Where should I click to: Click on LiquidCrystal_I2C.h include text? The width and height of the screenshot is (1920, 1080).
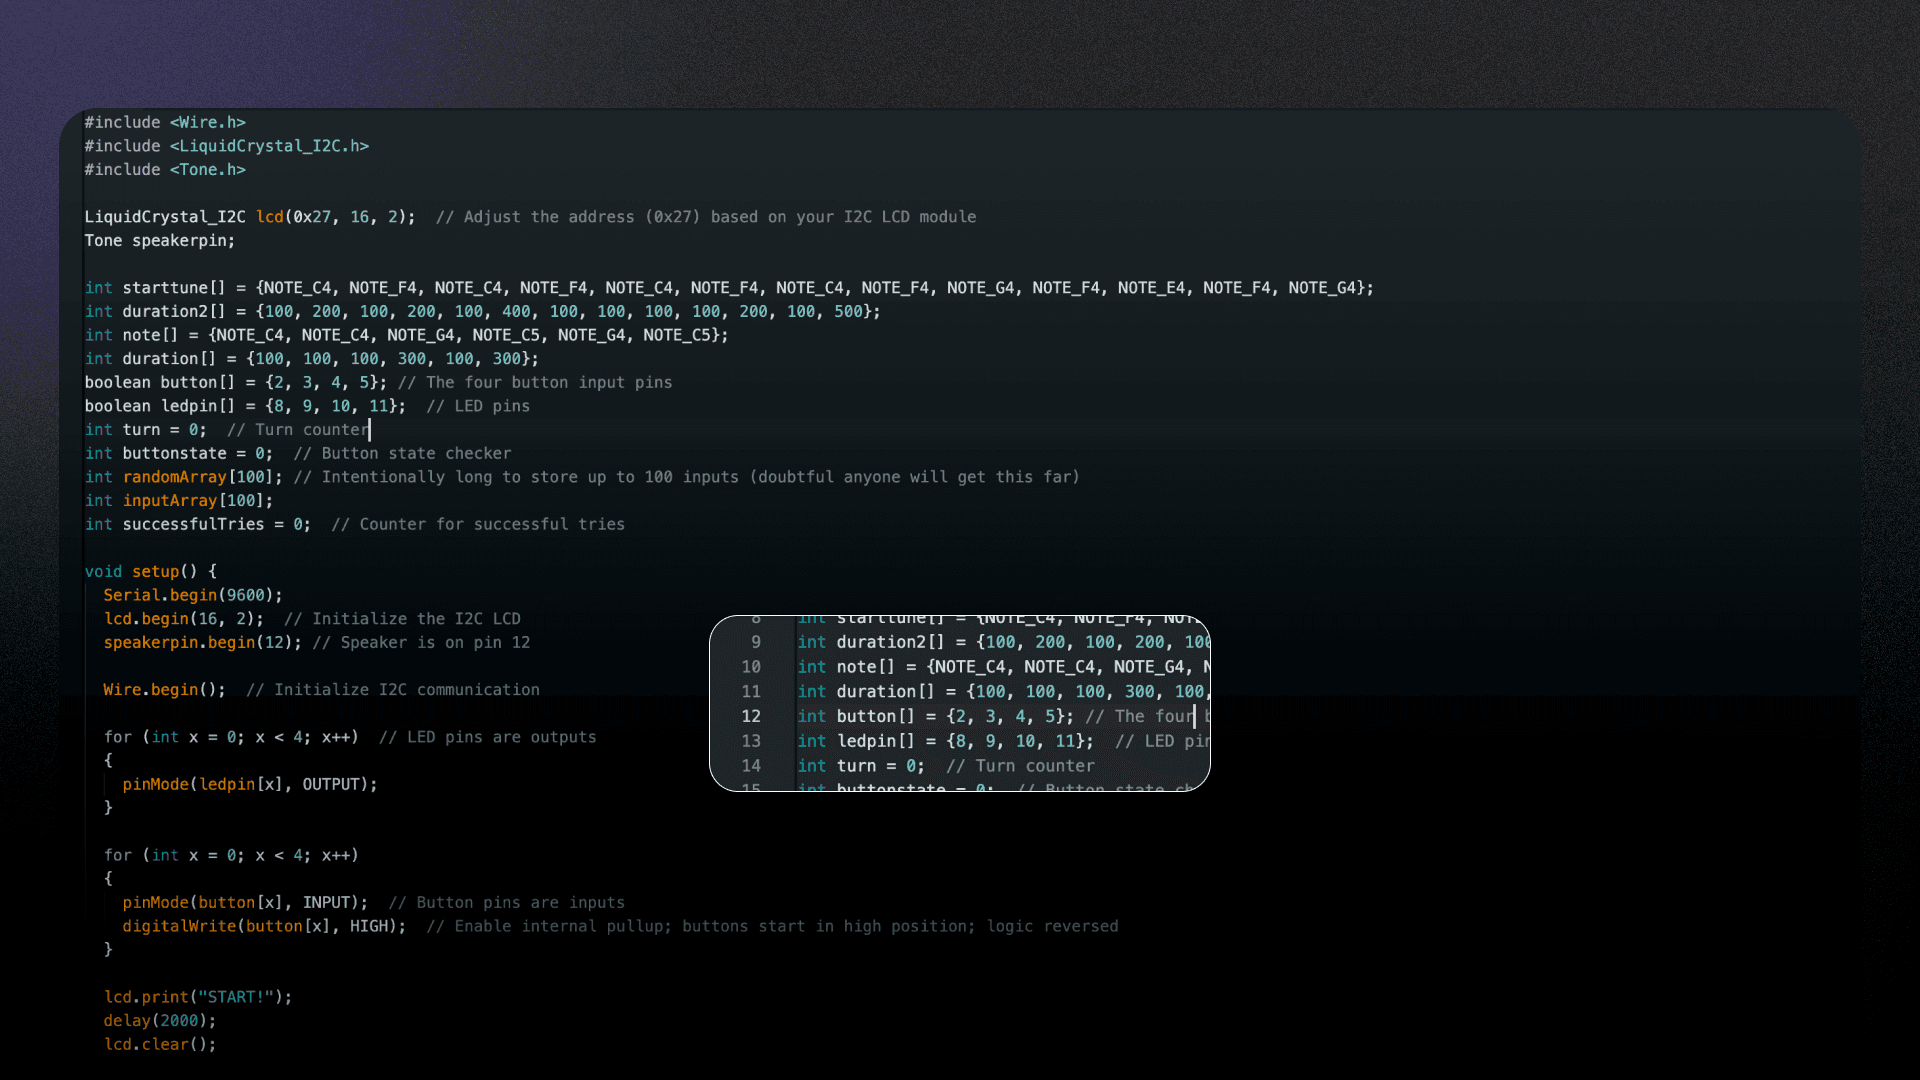(x=268, y=146)
